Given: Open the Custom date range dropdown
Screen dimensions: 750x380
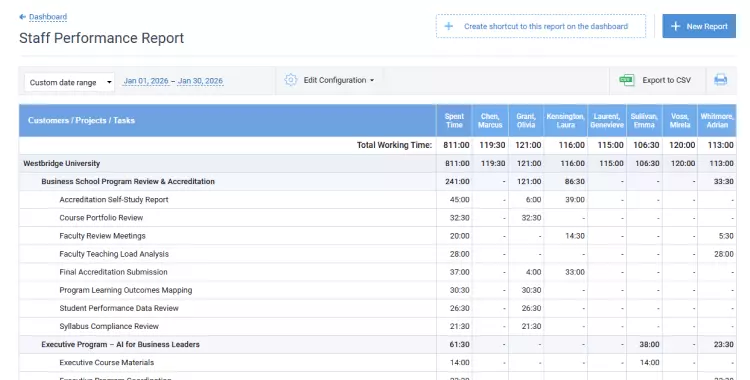Looking at the screenshot, I should (x=69, y=82).
